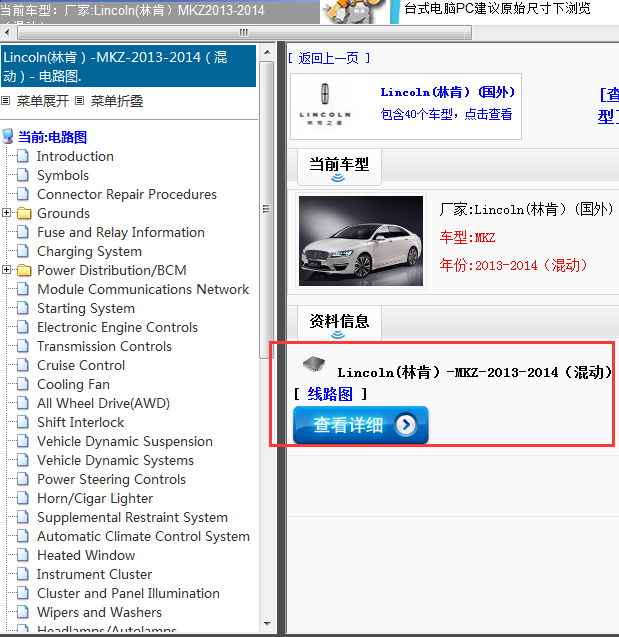The height and width of the screenshot is (637, 619).
Task: Click the page icon beside Horn/Cigar Lighter
Action: [23, 498]
